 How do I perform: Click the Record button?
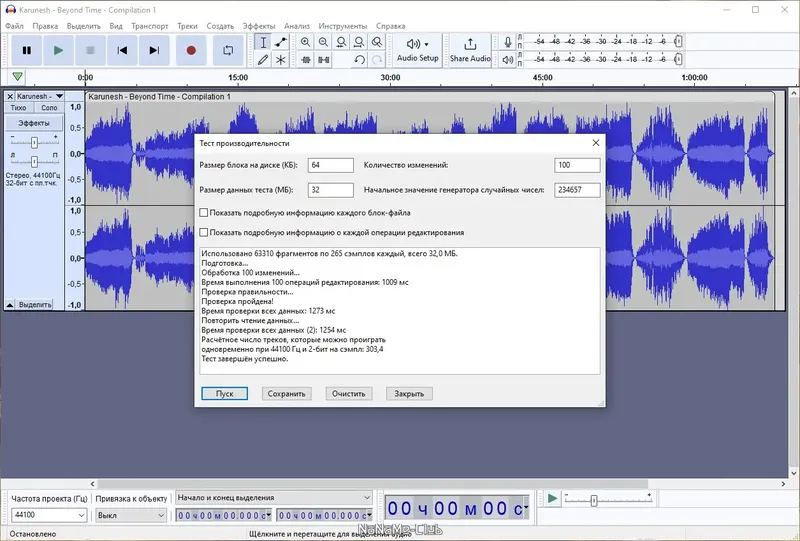[191, 50]
